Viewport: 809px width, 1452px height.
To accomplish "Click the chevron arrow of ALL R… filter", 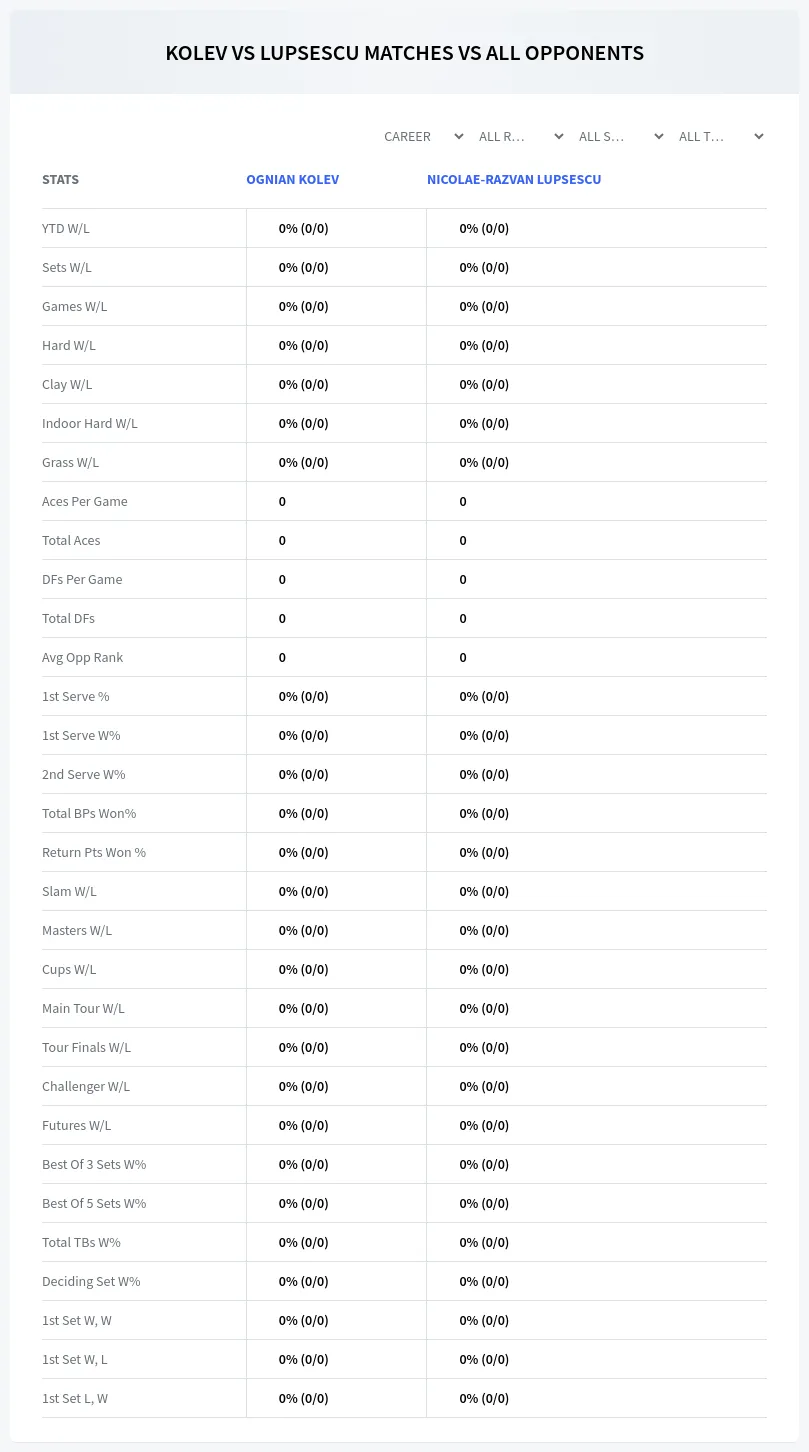I will (x=559, y=137).
